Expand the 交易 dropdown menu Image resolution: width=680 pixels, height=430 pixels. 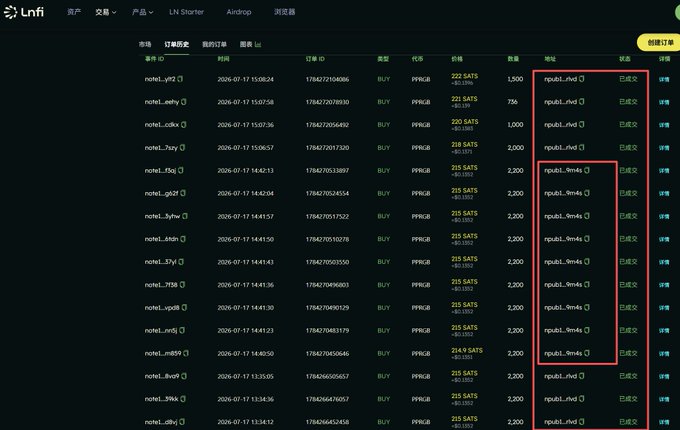(x=105, y=12)
